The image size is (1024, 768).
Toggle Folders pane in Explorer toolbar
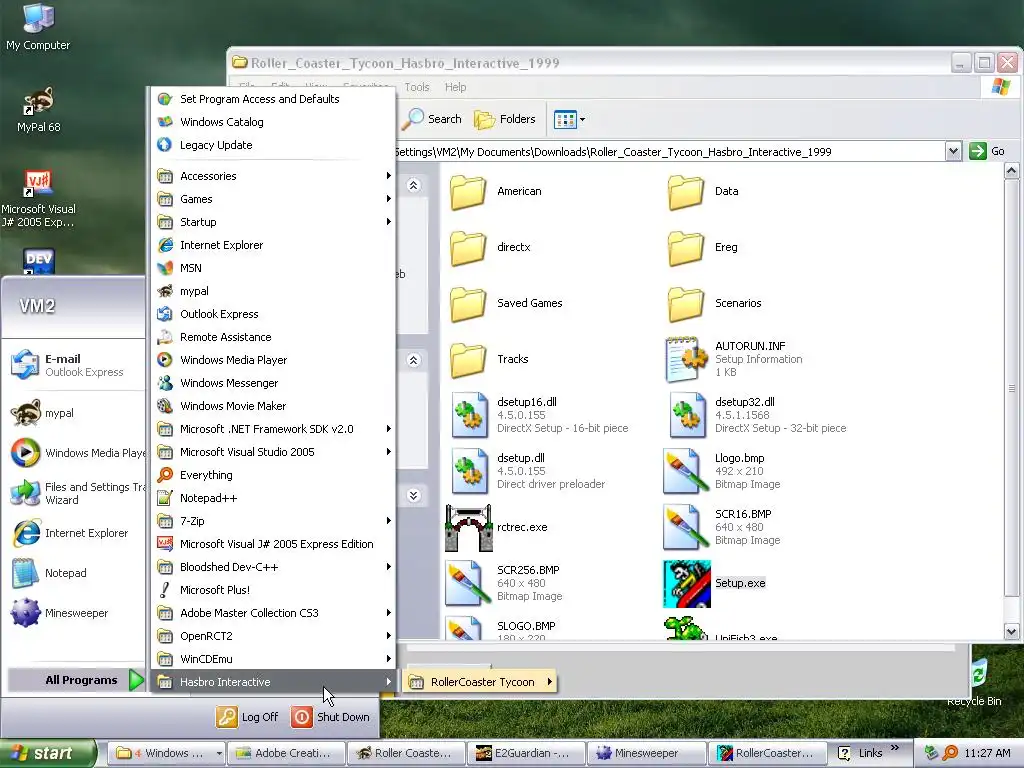pyautogui.click(x=504, y=120)
